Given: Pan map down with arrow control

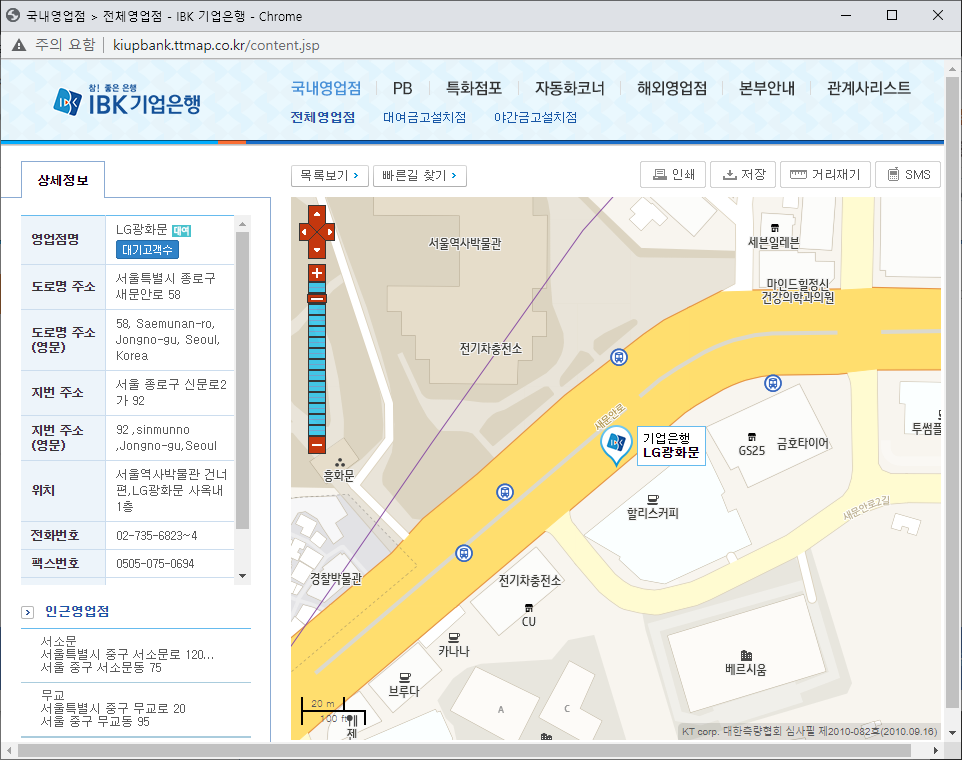Looking at the screenshot, I should [x=317, y=250].
